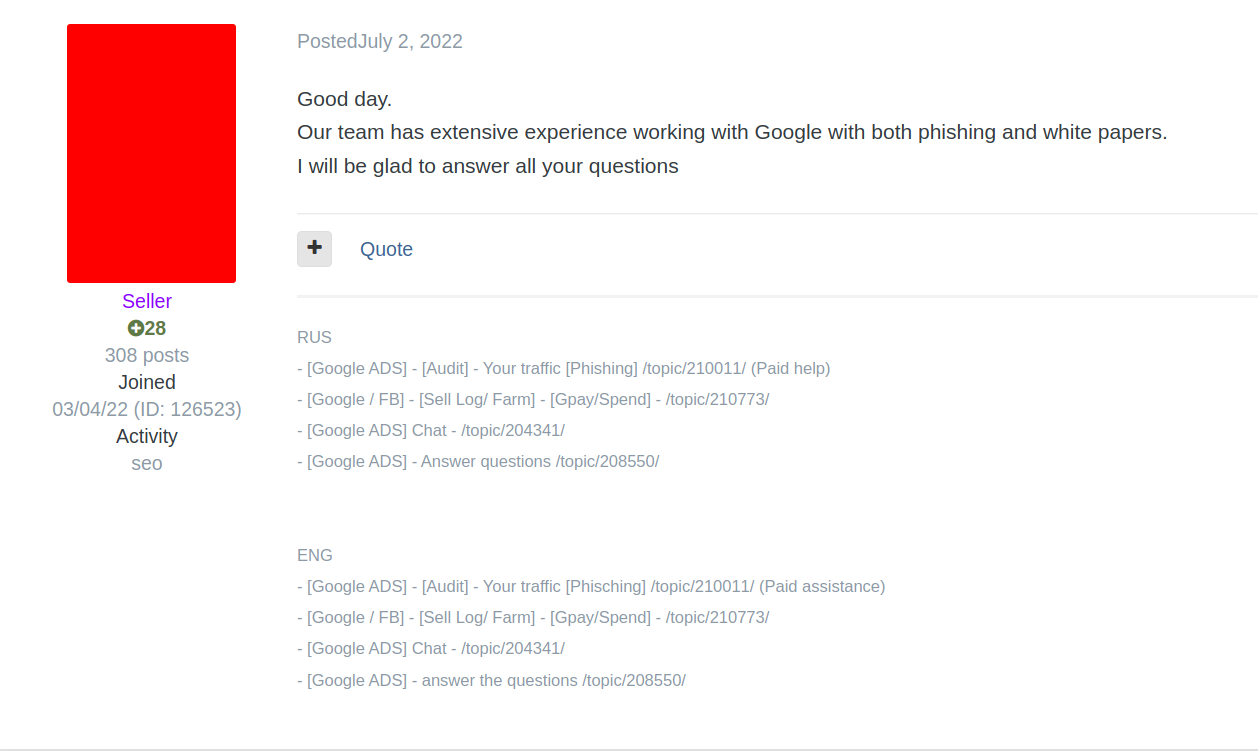Click the Quote link
This screenshot has width=1258, height=751.
386,249
